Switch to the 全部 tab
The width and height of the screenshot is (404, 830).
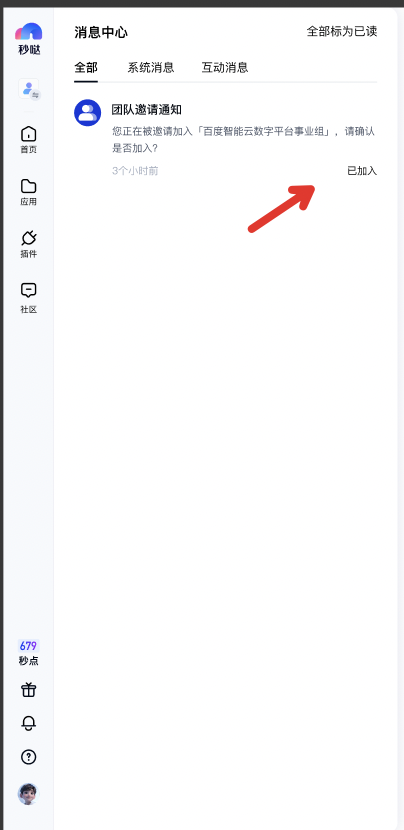click(86, 68)
